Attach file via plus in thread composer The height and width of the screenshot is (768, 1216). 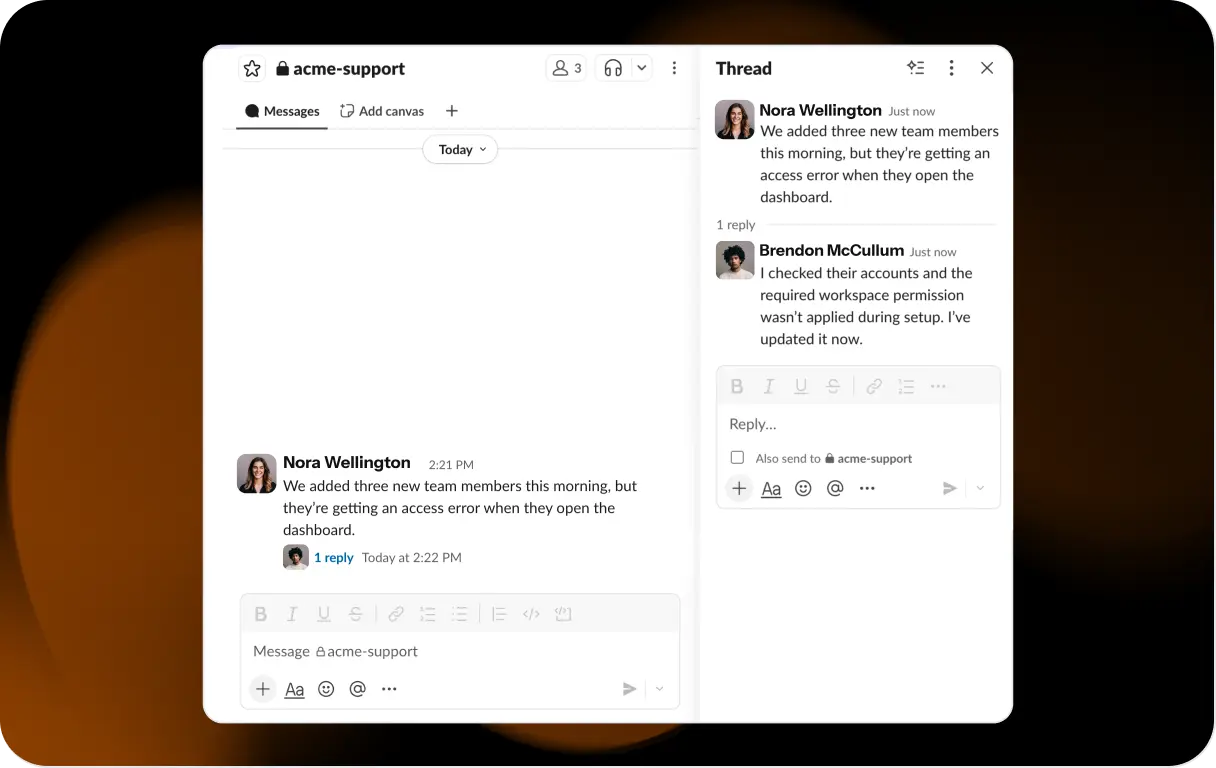739,488
